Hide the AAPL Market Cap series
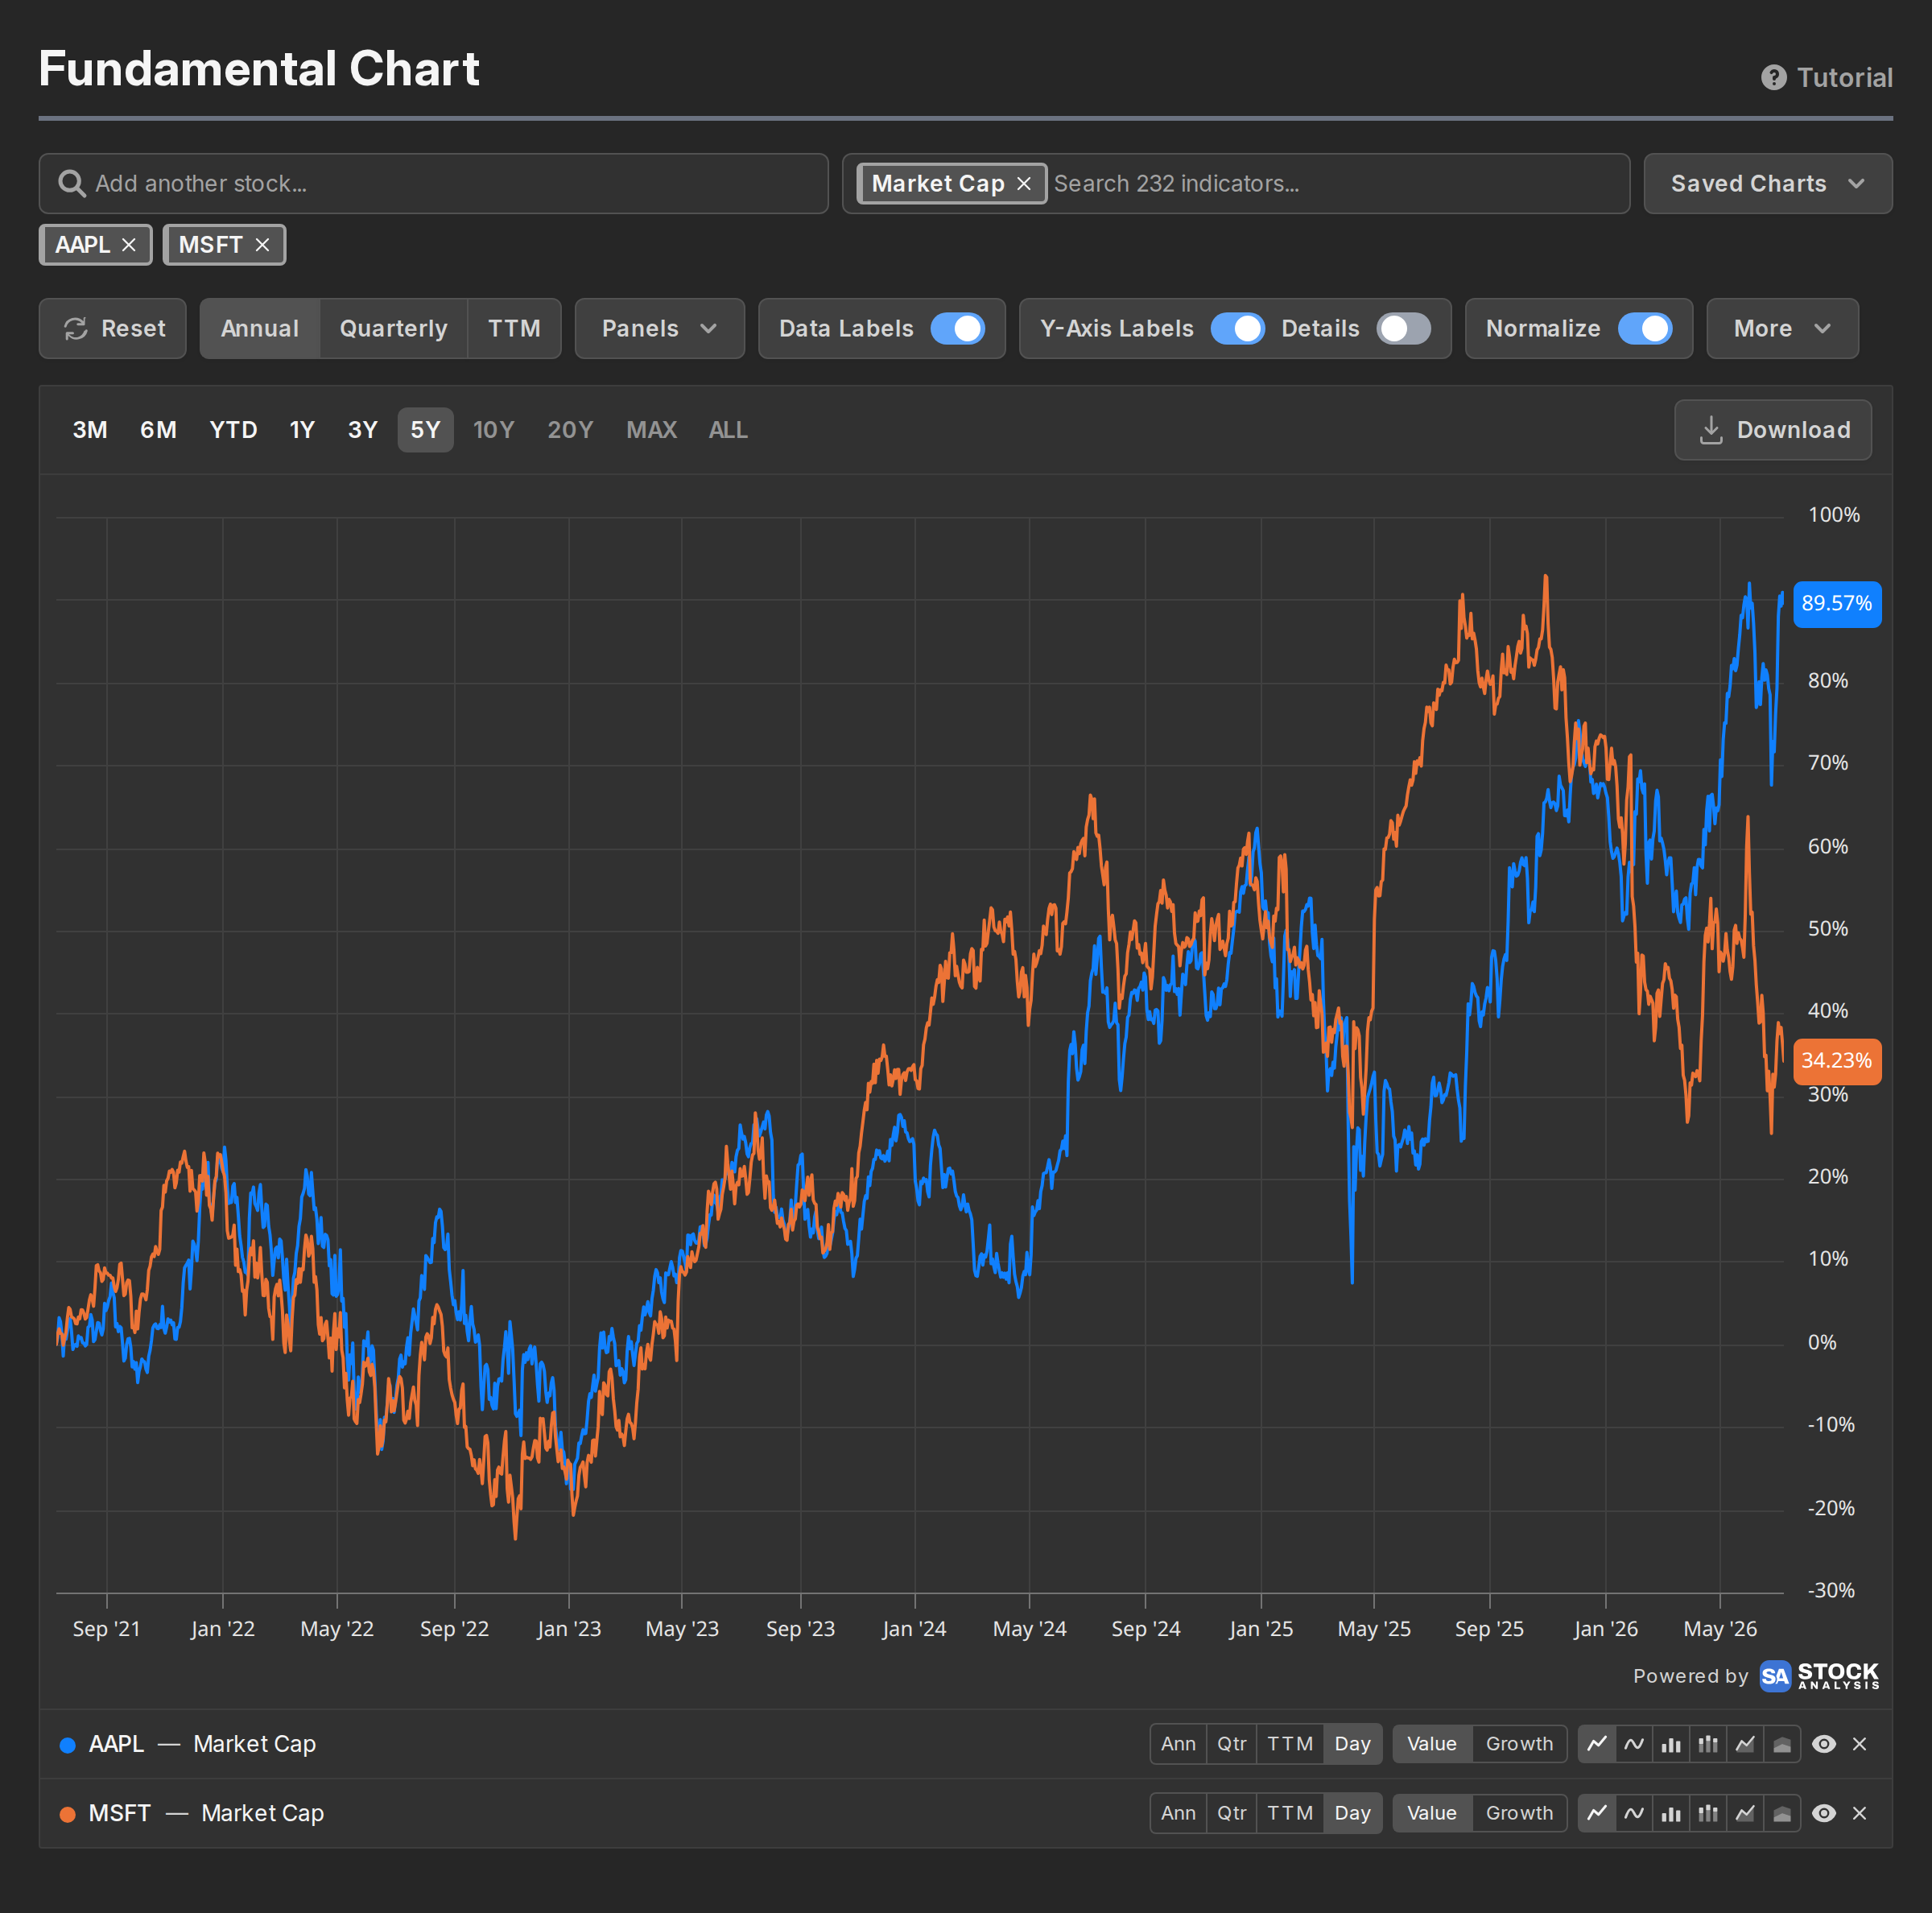Image resolution: width=1932 pixels, height=1913 pixels. [x=1823, y=1744]
